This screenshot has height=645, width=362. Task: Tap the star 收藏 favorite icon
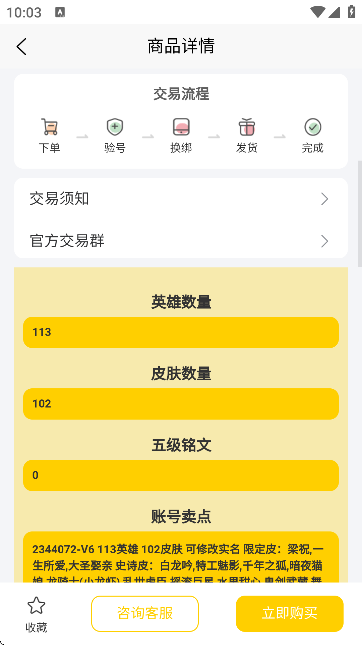[x=36, y=606]
